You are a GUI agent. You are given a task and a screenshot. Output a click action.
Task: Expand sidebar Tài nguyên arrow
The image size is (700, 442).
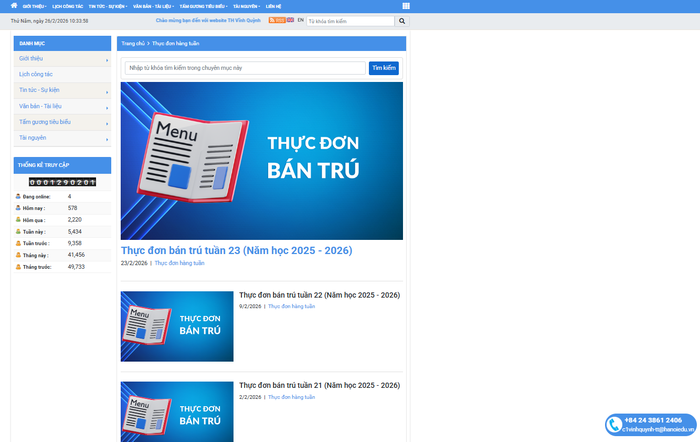coord(107,139)
